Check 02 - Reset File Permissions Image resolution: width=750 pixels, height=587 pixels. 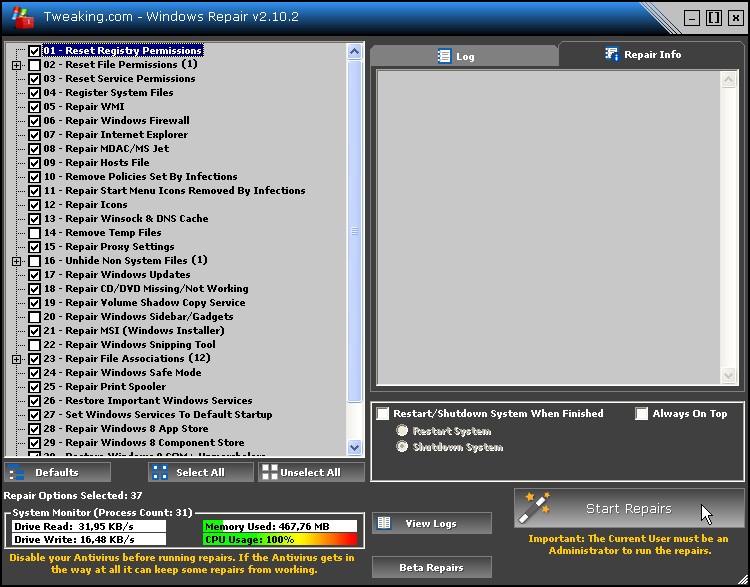pyautogui.click(x=34, y=65)
